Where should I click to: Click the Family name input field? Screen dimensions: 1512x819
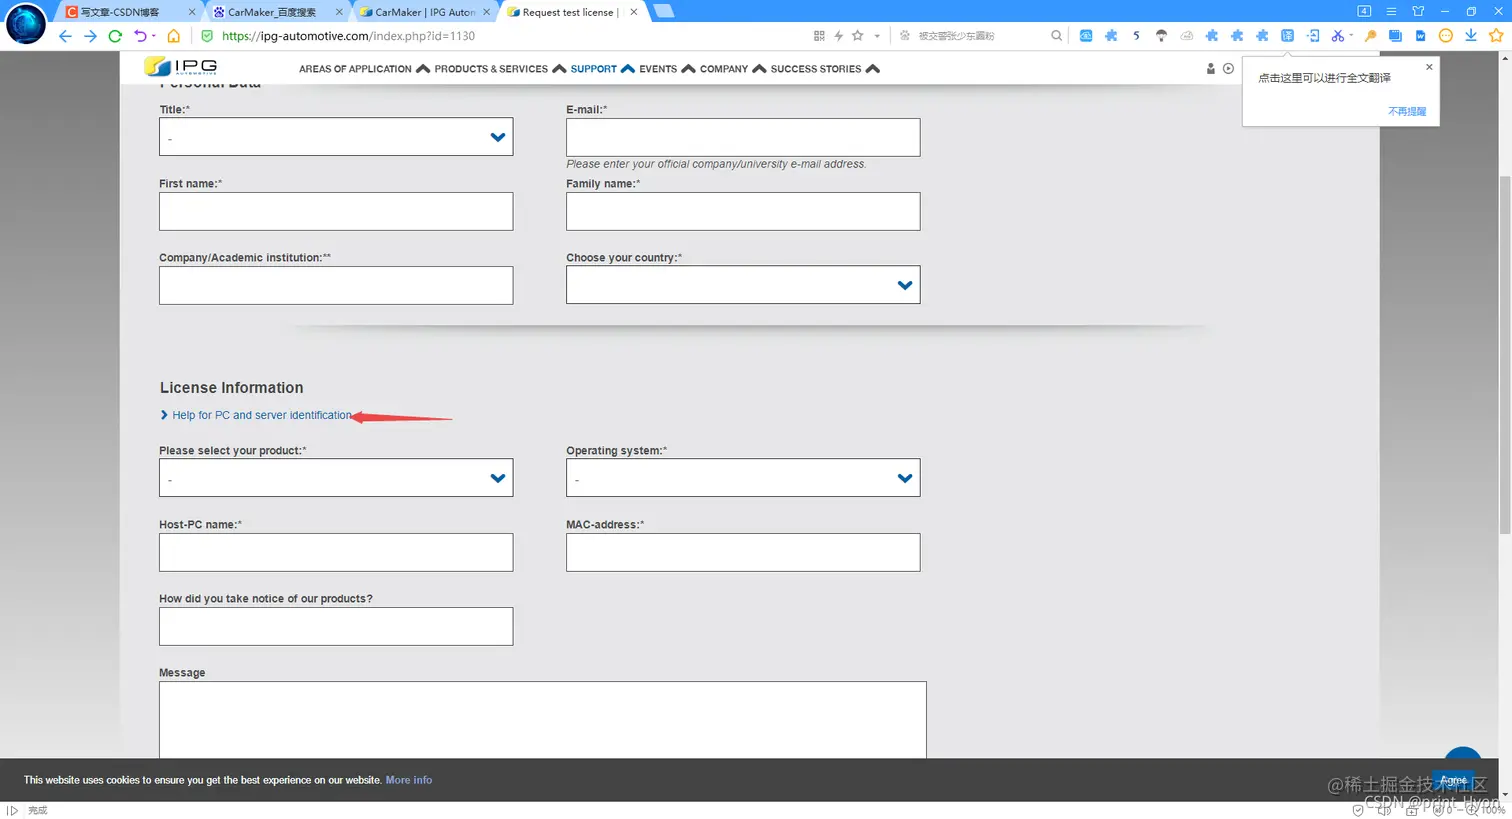click(x=743, y=211)
